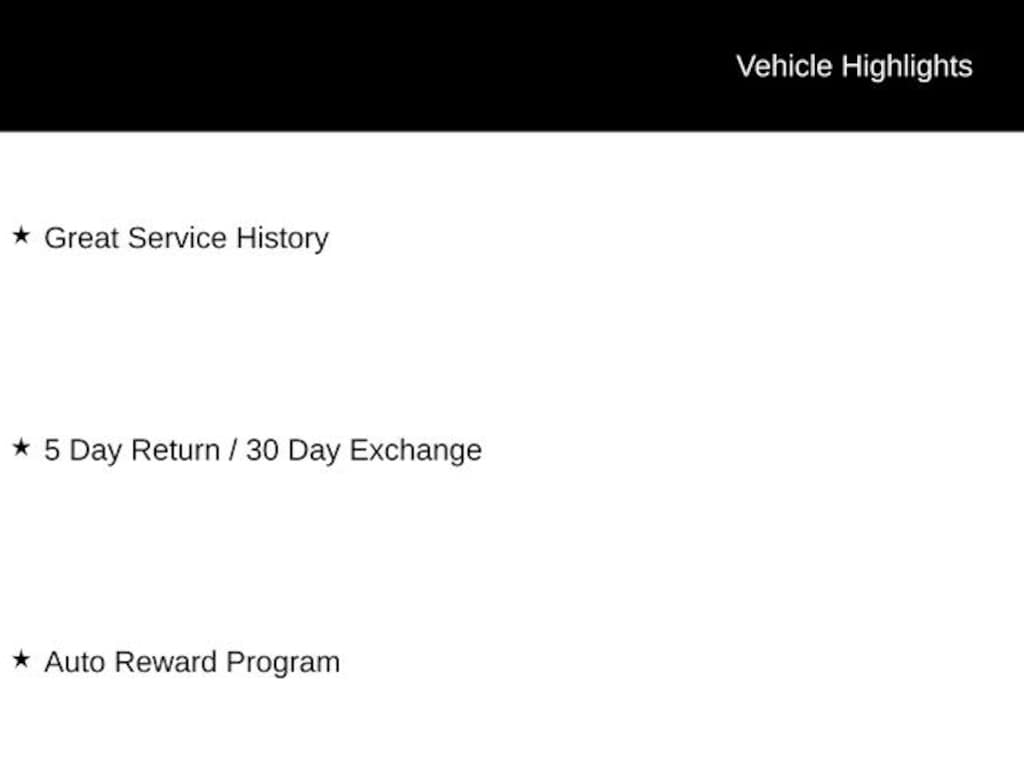
Task: Click the star beside Great Service History
Action: 21,235
